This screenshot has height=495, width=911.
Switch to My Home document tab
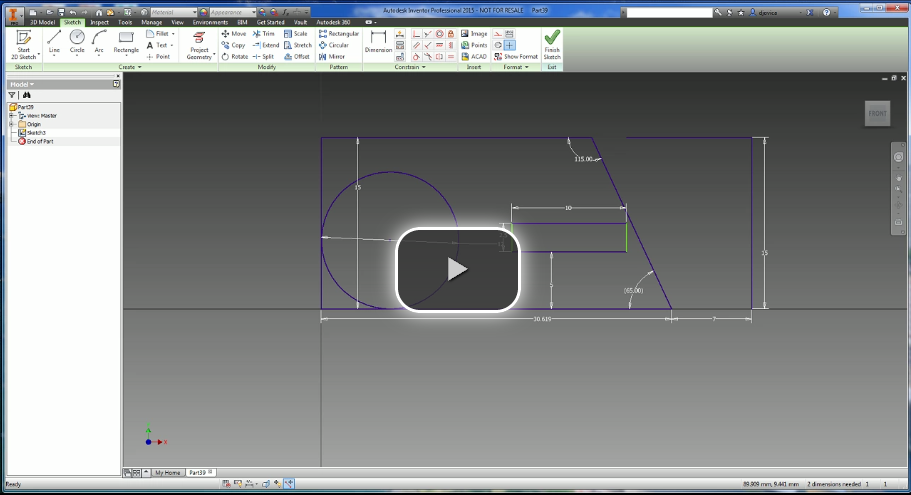pyautogui.click(x=167, y=473)
